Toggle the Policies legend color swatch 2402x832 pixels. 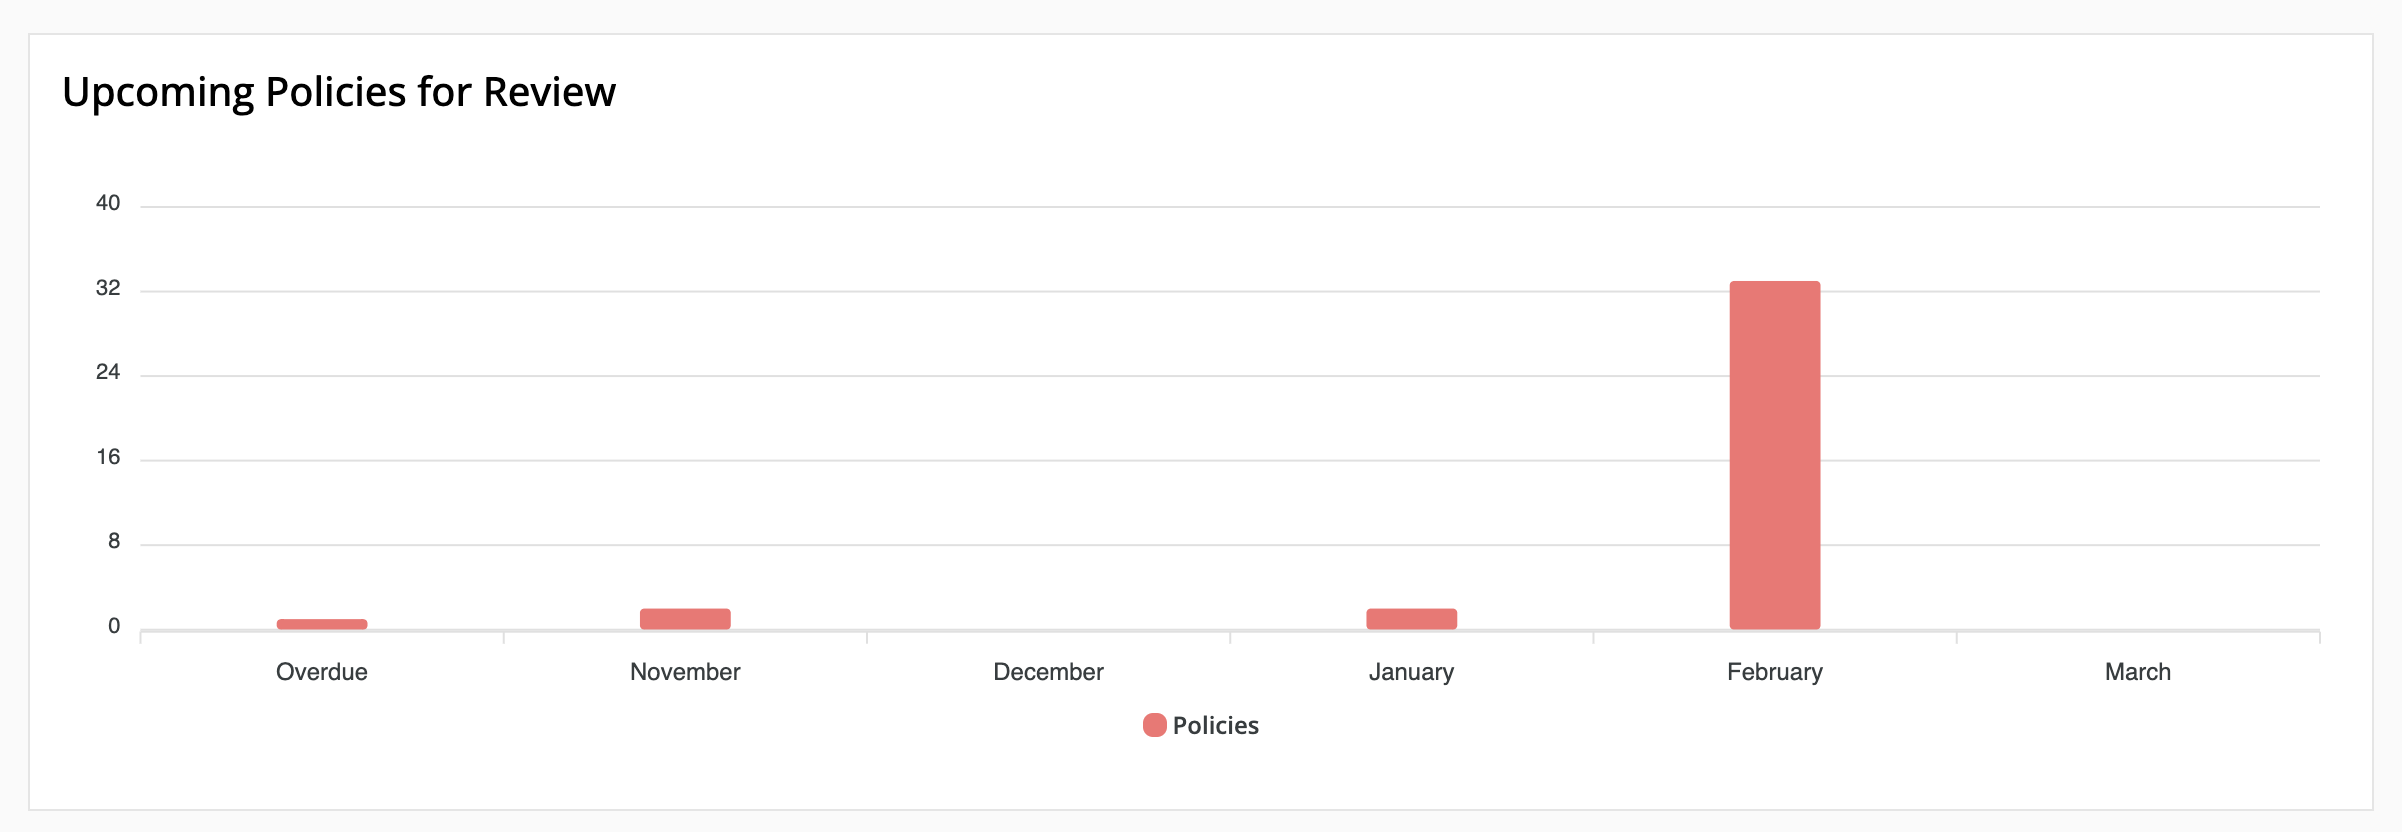click(x=1154, y=725)
